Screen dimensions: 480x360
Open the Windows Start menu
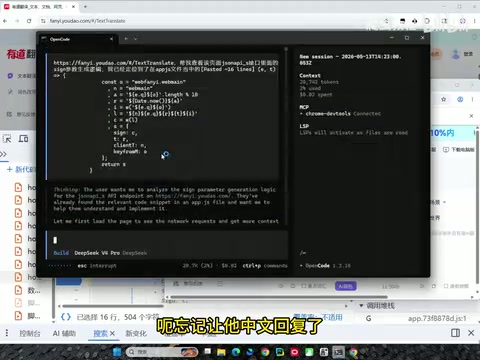pos(117,352)
